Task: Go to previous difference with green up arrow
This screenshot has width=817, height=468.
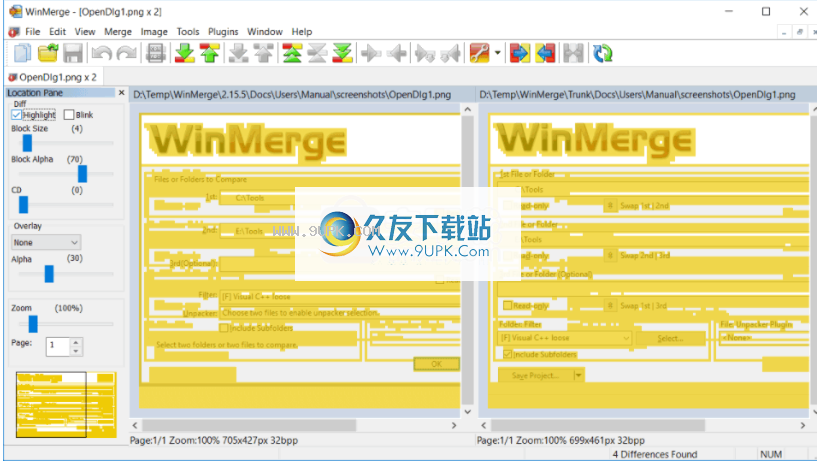Action: click(210, 53)
